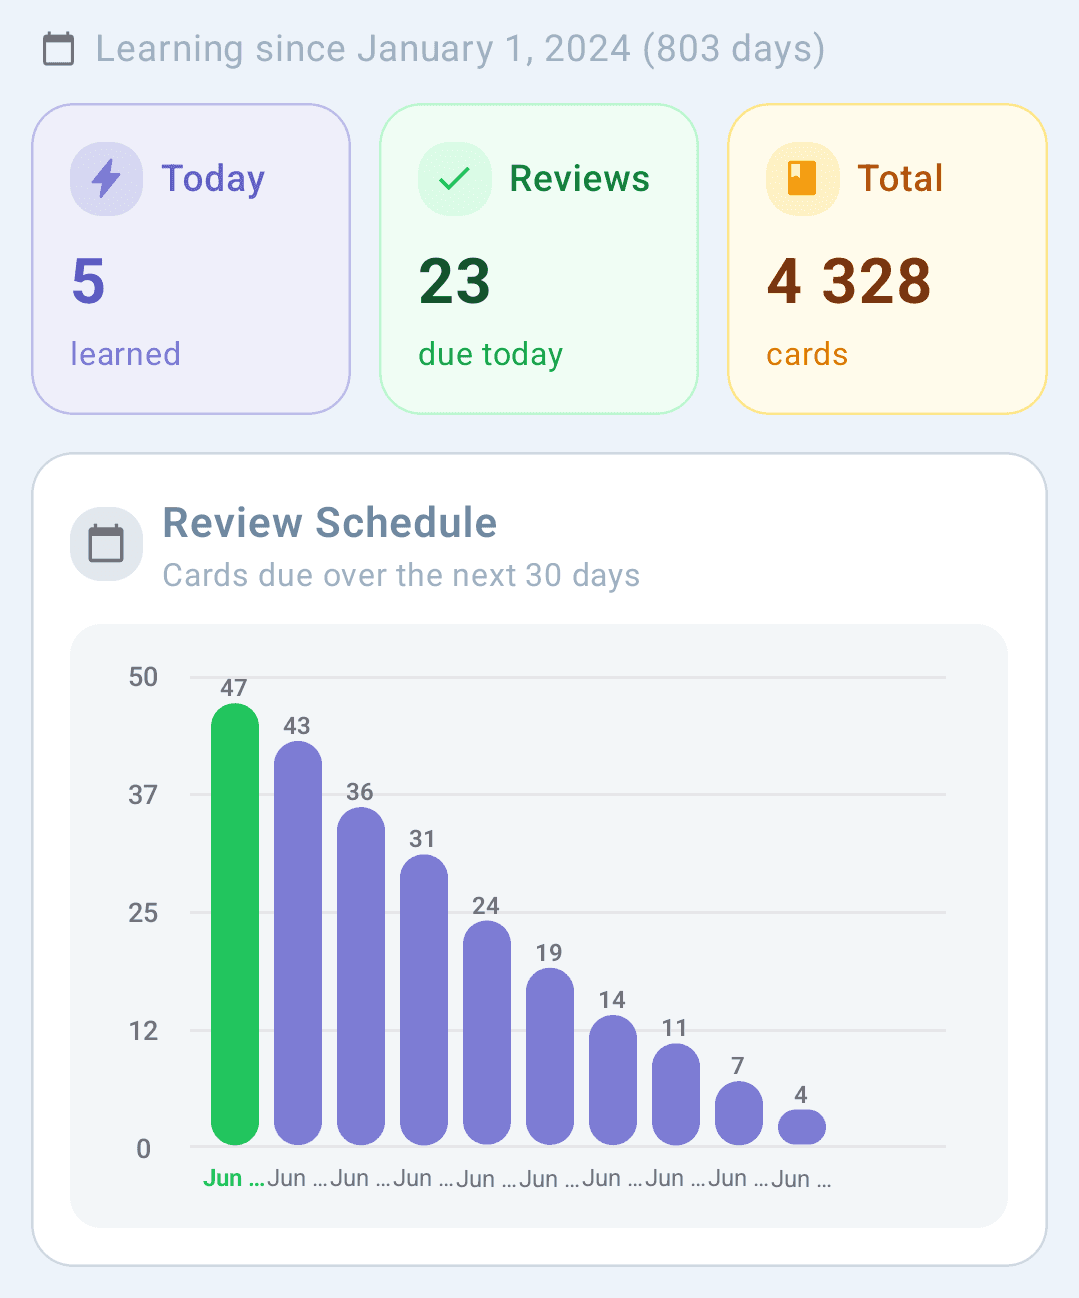This screenshot has width=1079, height=1298.
Task: Click the lightning bolt icon on the Today card
Action: coord(105,178)
